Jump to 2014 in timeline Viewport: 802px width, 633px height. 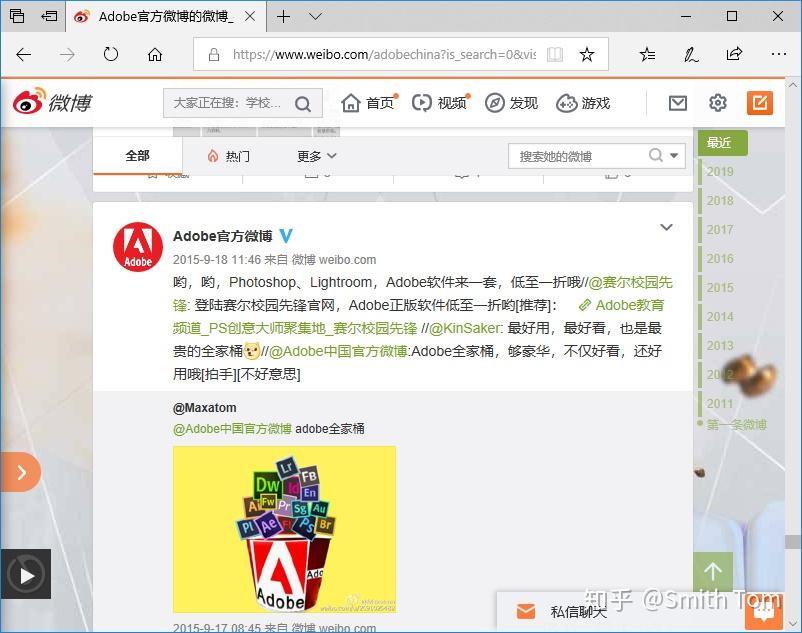point(720,316)
